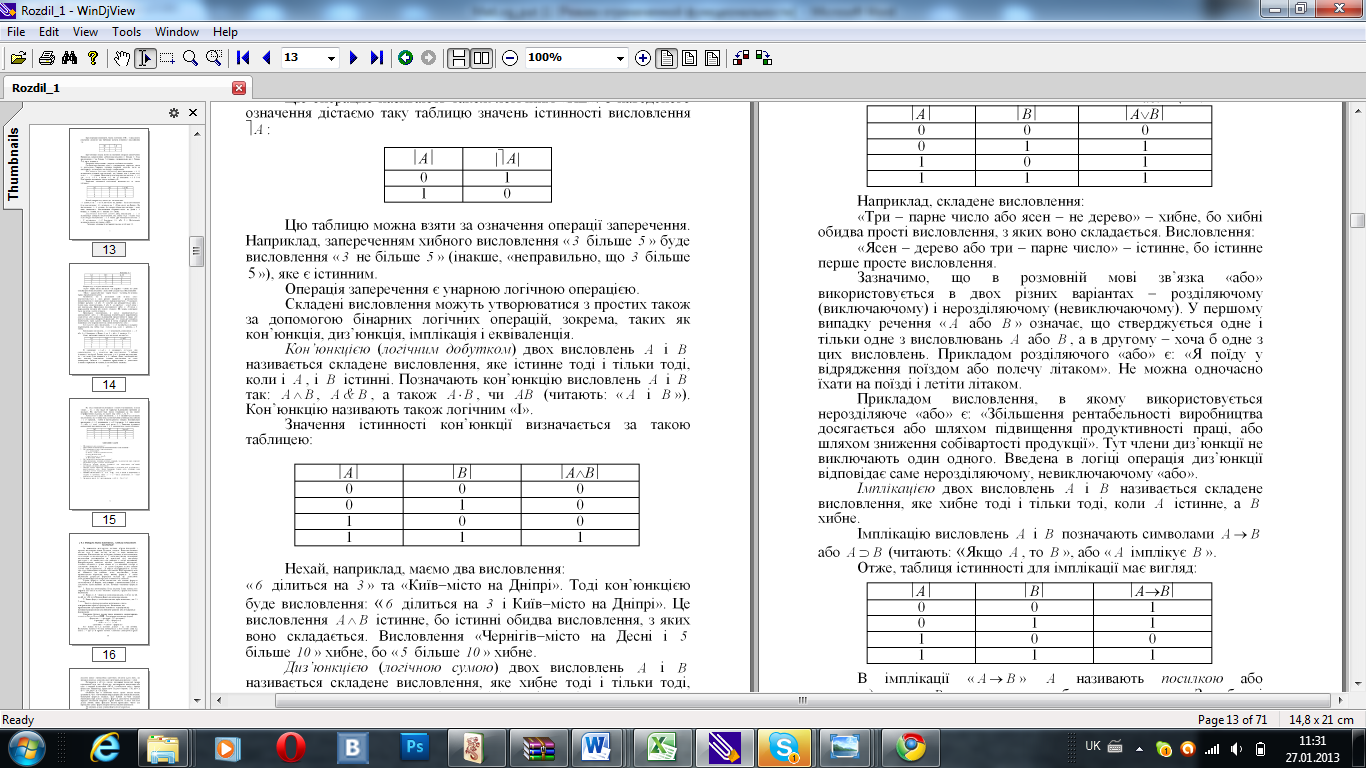Click the rotate right toolbar icon
The width and height of the screenshot is (1366, 768).
coord(764,58)
